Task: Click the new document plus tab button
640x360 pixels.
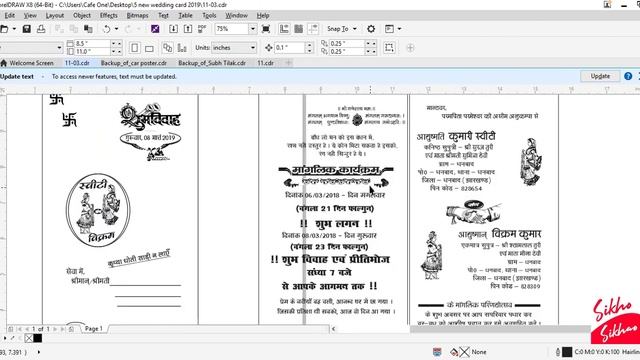Action: coord(288,63)
